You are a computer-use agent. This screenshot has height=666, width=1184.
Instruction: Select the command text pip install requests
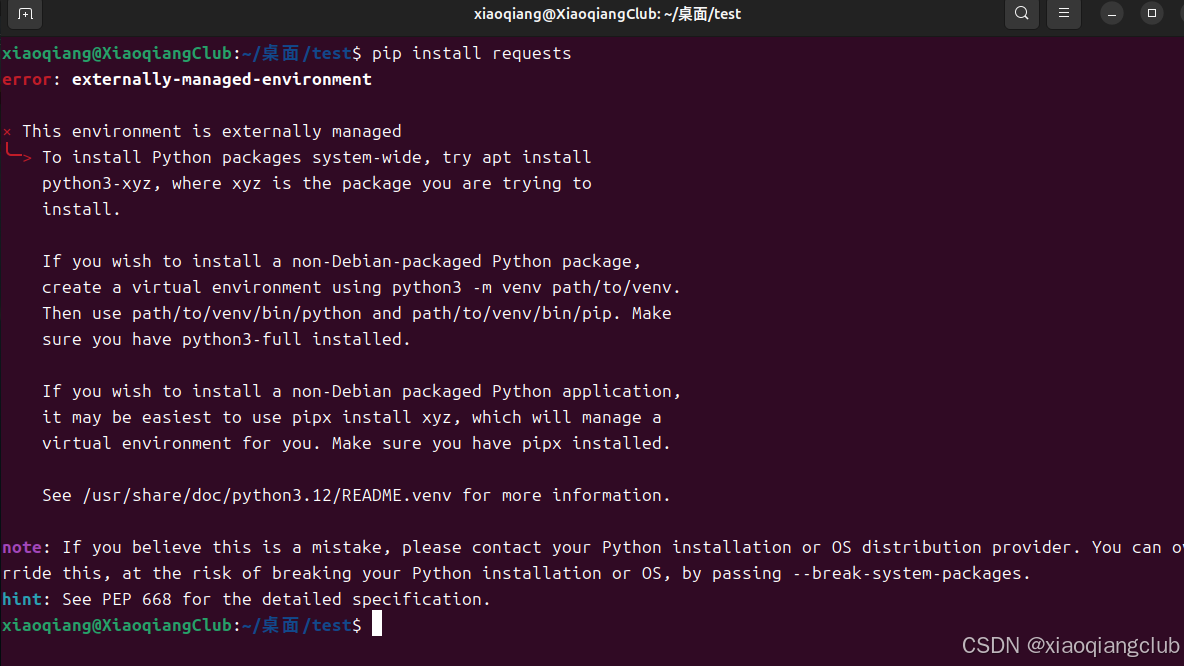tap(471, 52)
